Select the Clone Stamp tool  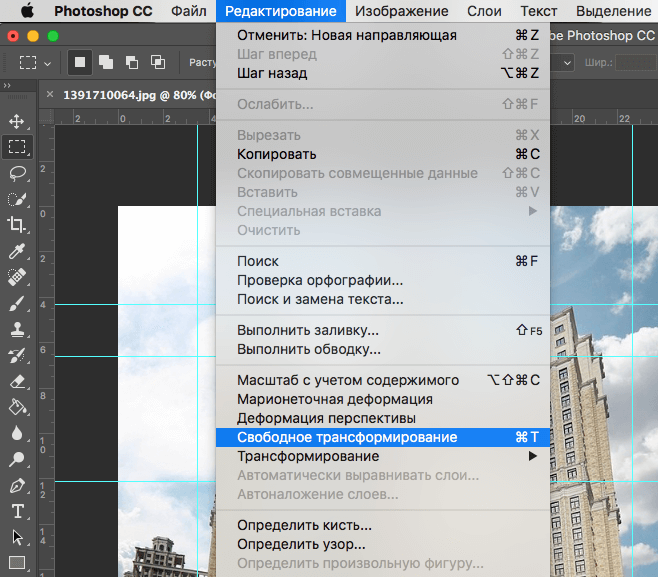17,329
